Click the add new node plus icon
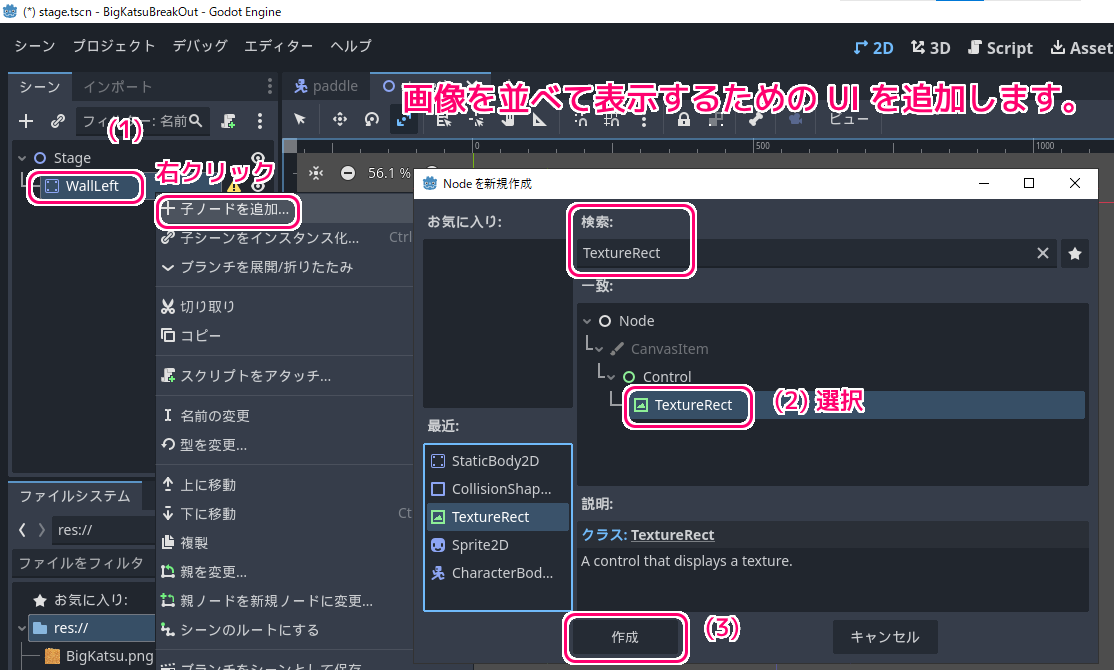This screenshot has width=1114, height=670. coord(26,121)
